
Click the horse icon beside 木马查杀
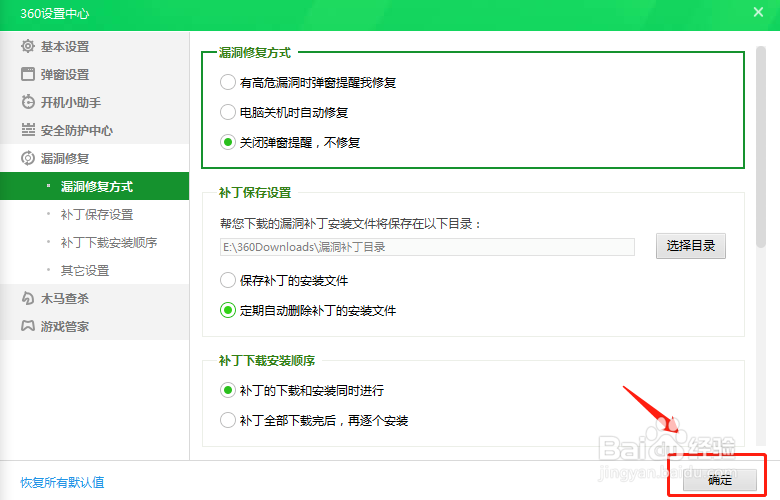(28, 298)
